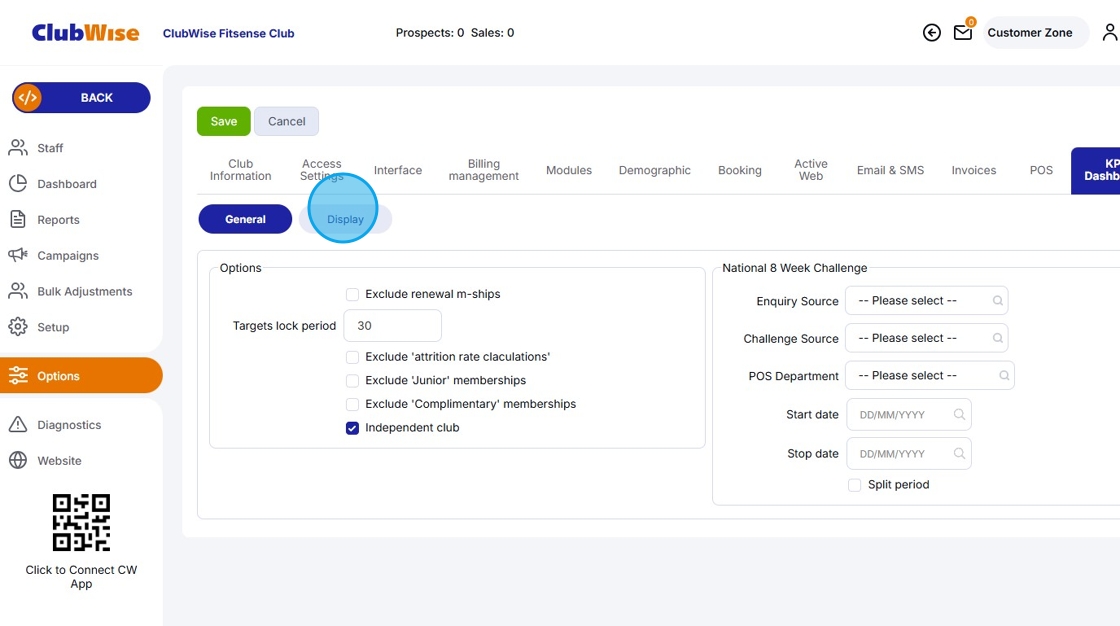Click the BACK button in sidebar
1120x626 pixels.
click(81, 98)
